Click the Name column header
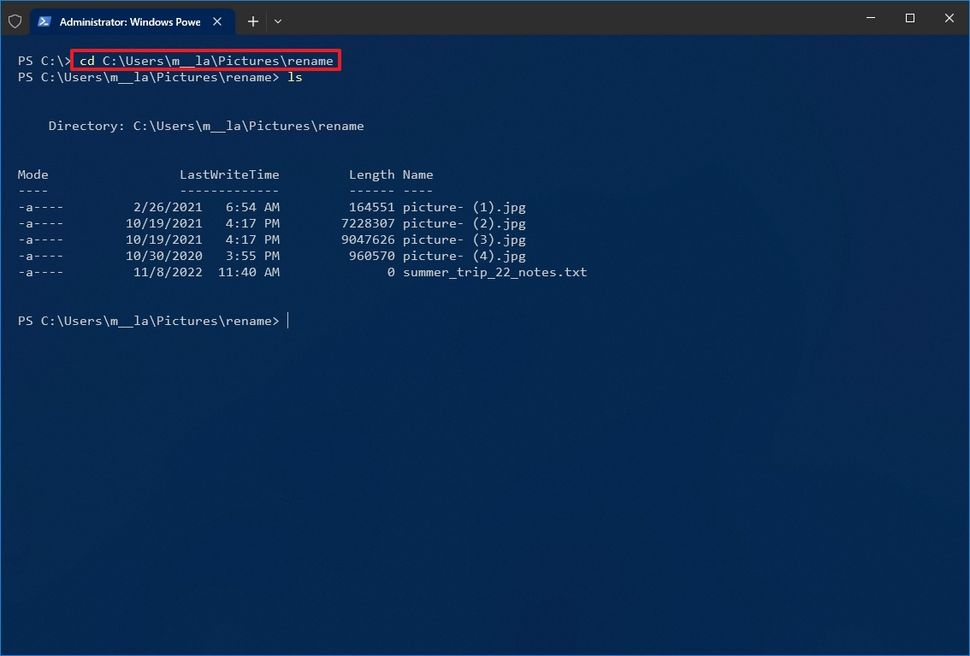The width and height of the screenshot is (970, 656). 418,174
